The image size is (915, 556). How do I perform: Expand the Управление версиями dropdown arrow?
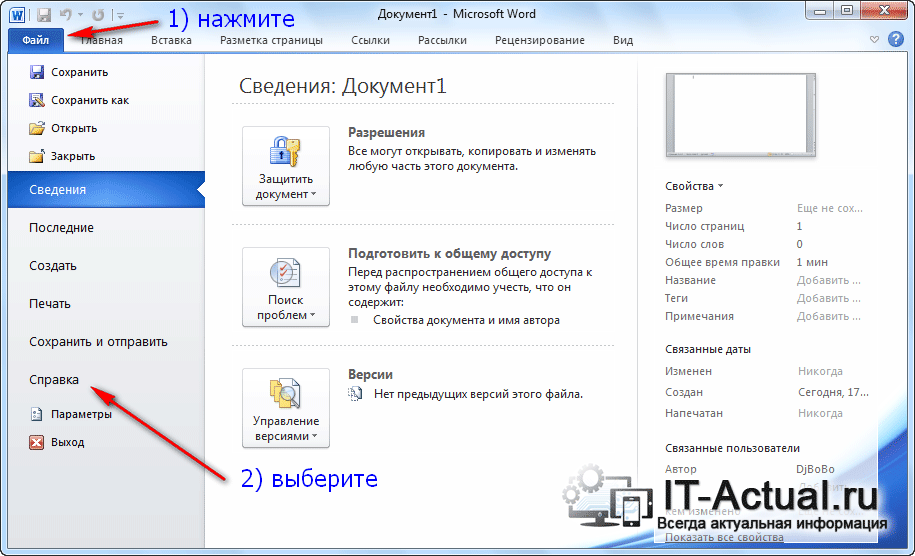point(315,436)
